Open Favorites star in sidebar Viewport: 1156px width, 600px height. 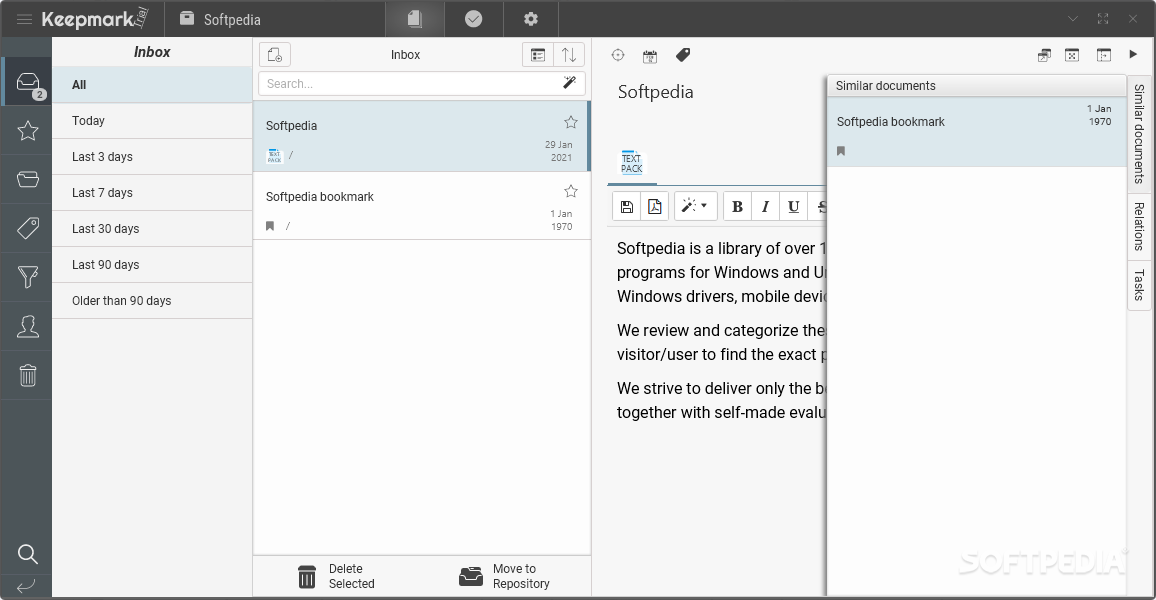(x=27, y=130)
